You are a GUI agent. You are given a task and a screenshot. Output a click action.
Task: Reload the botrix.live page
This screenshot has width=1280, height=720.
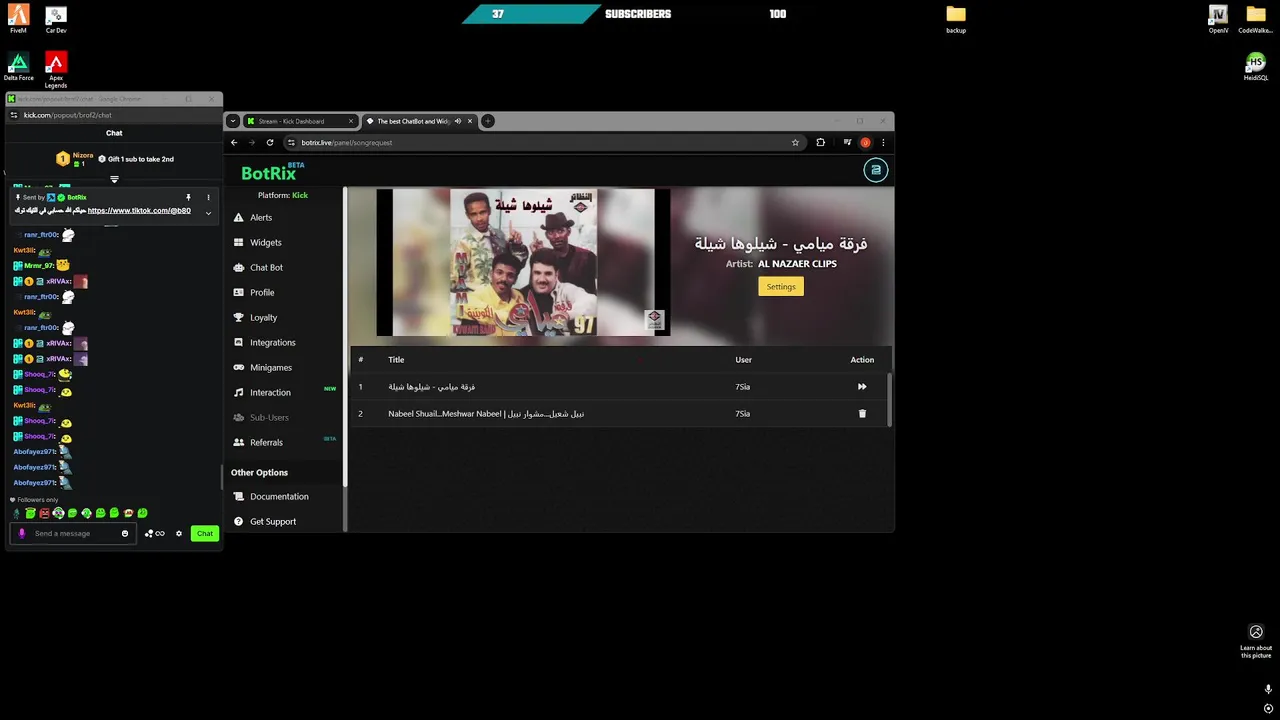269,142
